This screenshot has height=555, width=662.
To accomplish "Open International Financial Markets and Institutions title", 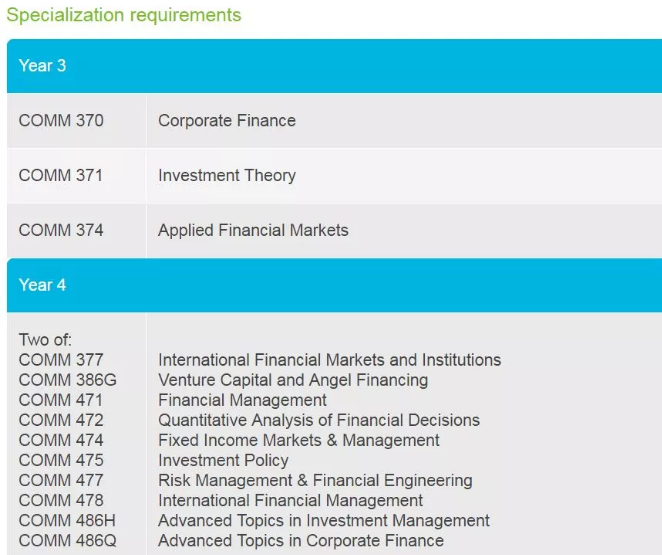I will tap(329, 360).
